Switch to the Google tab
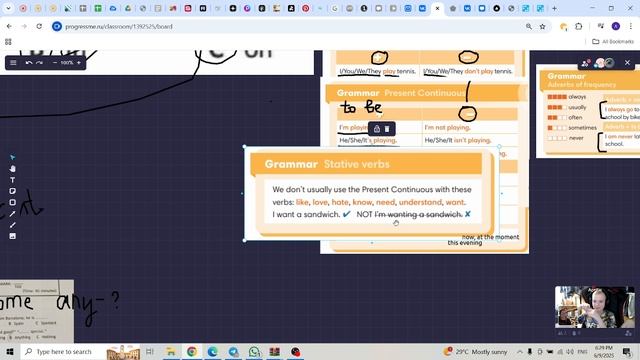Screen dimensions: 640x360 [x=335, y=8]
